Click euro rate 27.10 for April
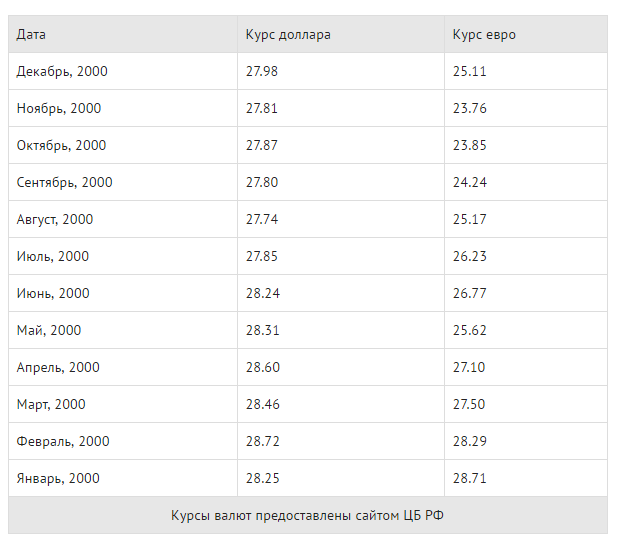The height and width of the screenshot is (545, 619). pyautogui.click(x=469, y=368)
